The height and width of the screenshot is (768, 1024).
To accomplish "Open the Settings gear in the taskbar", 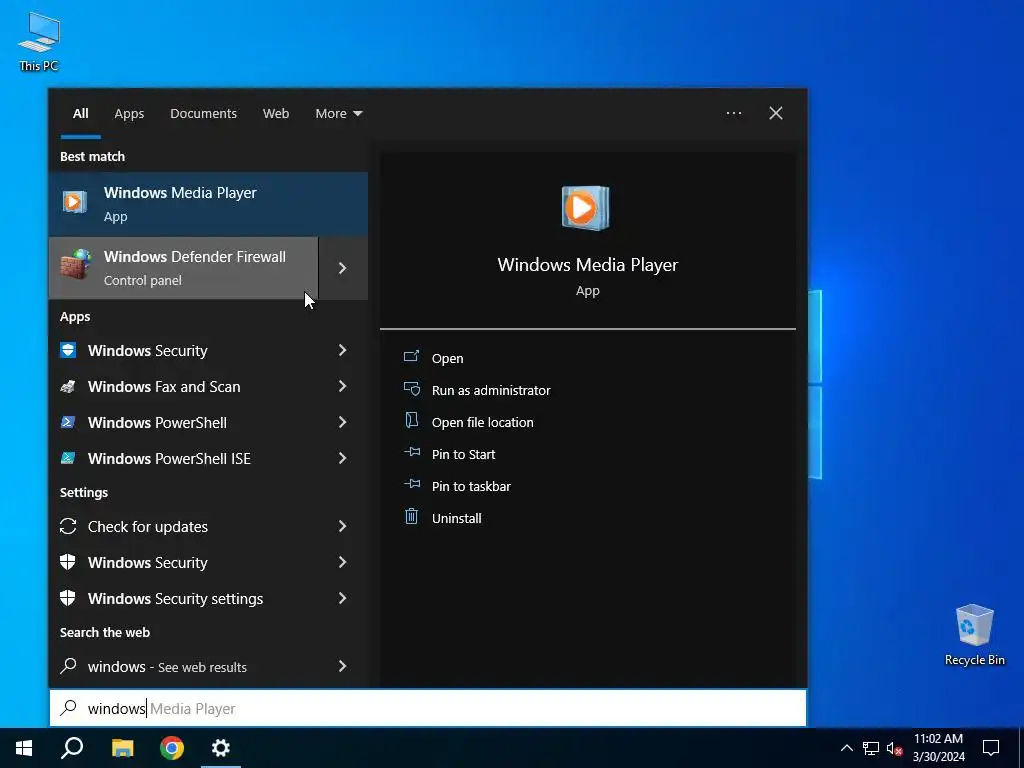I will click(x=221, y=748).
